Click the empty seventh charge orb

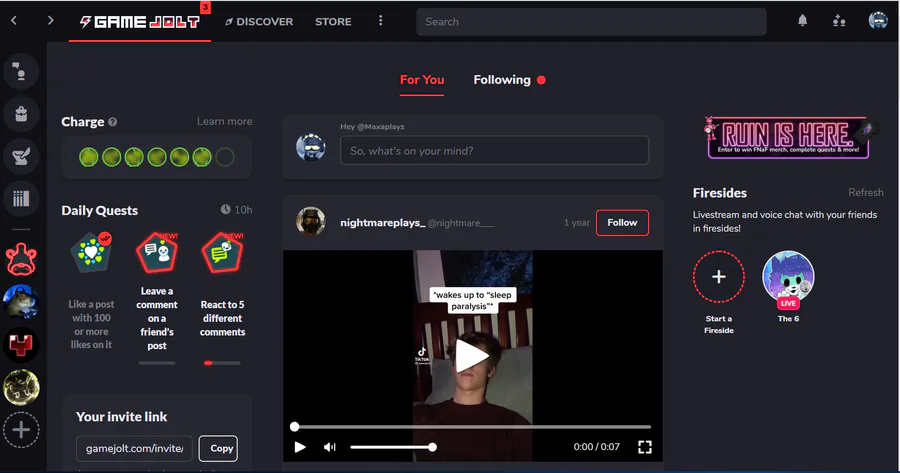[x=225, y=157]
